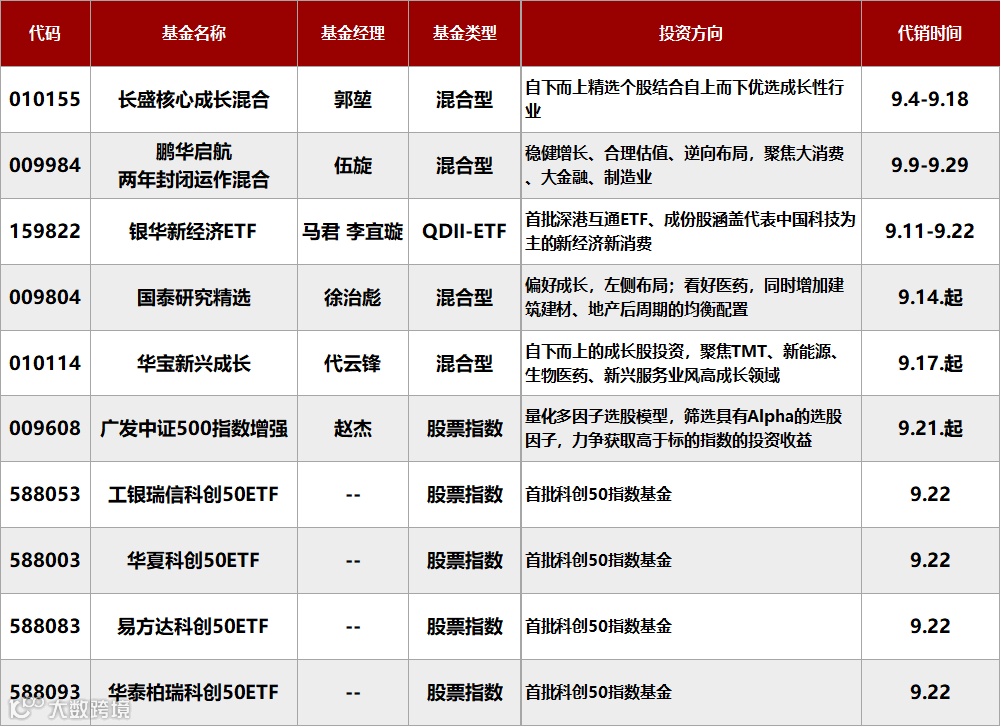Select fund code 159822
This screenshot has height=727, width=1001.
(x=45, y=231)
